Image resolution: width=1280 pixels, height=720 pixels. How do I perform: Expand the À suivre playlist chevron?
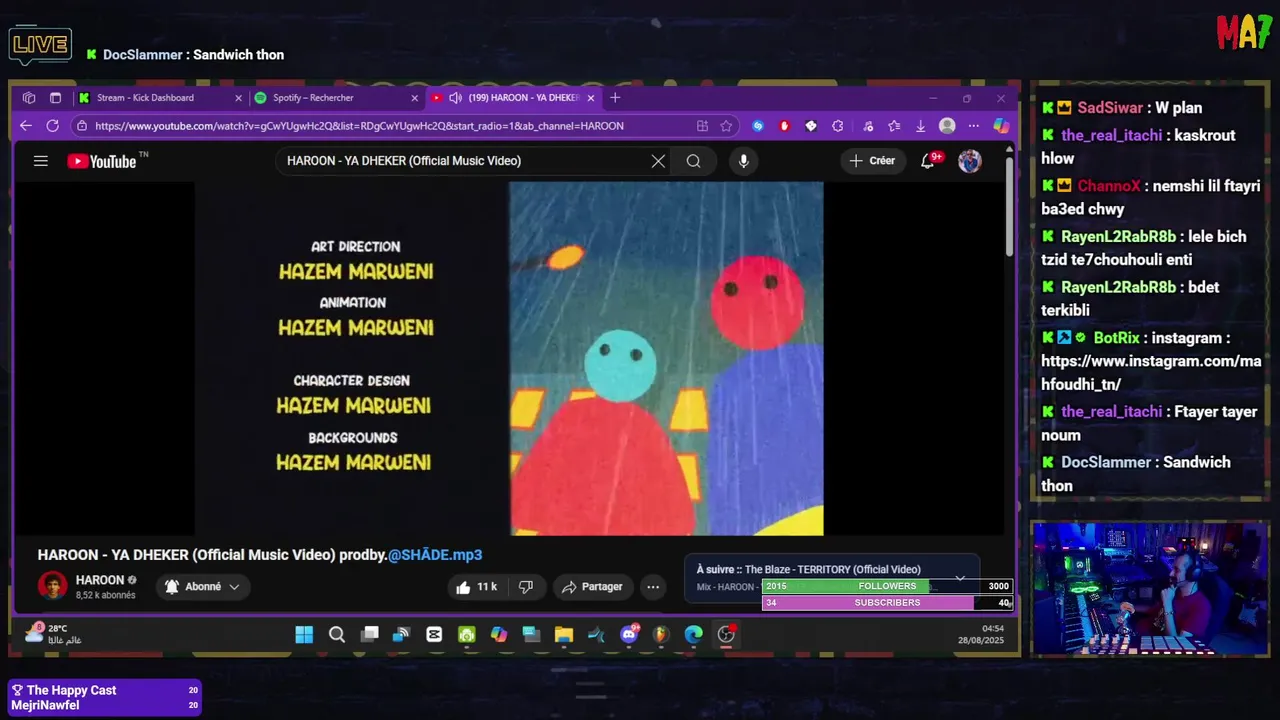point(960,578)
